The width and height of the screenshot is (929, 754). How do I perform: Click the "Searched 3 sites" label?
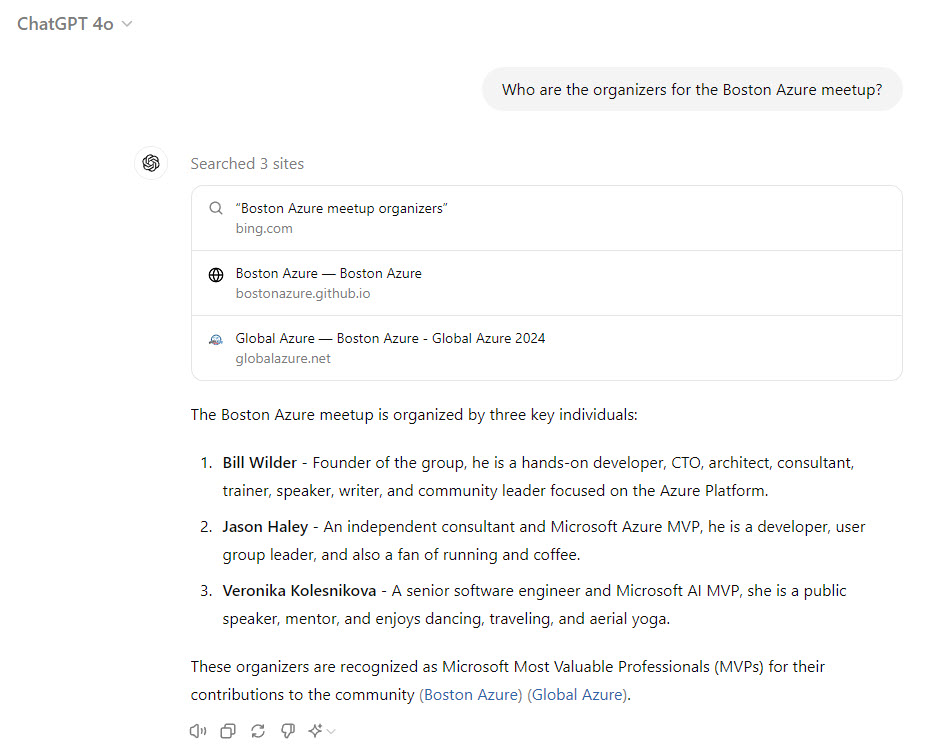pos(247,163)
